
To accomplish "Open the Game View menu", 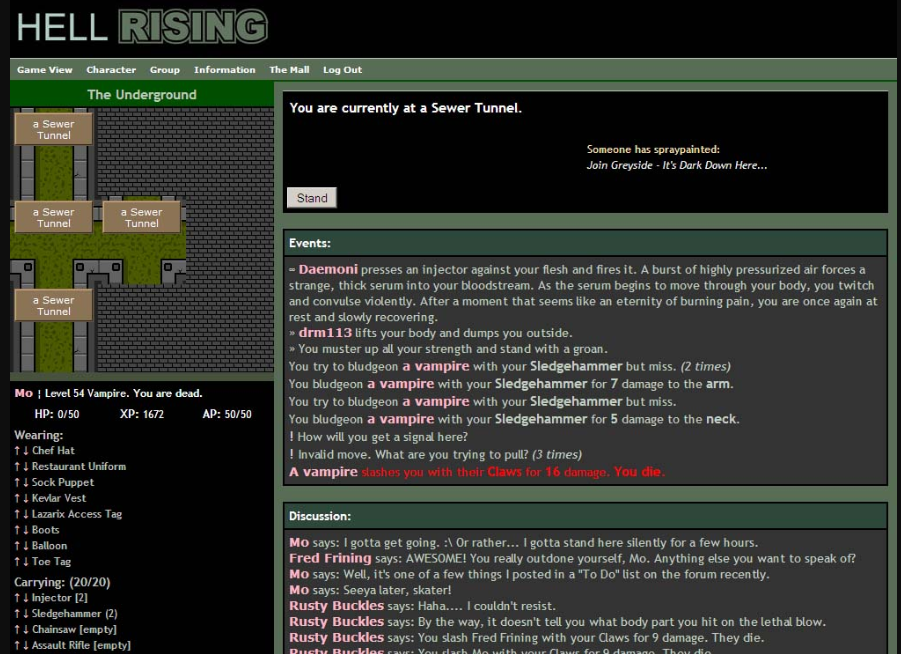I will [x=45, y=70].
